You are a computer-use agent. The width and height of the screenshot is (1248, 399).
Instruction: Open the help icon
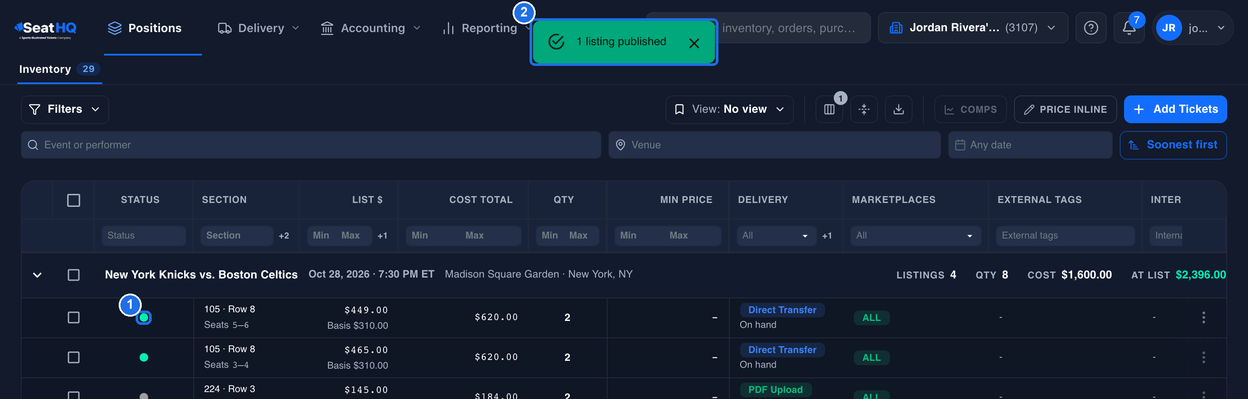1091,28
